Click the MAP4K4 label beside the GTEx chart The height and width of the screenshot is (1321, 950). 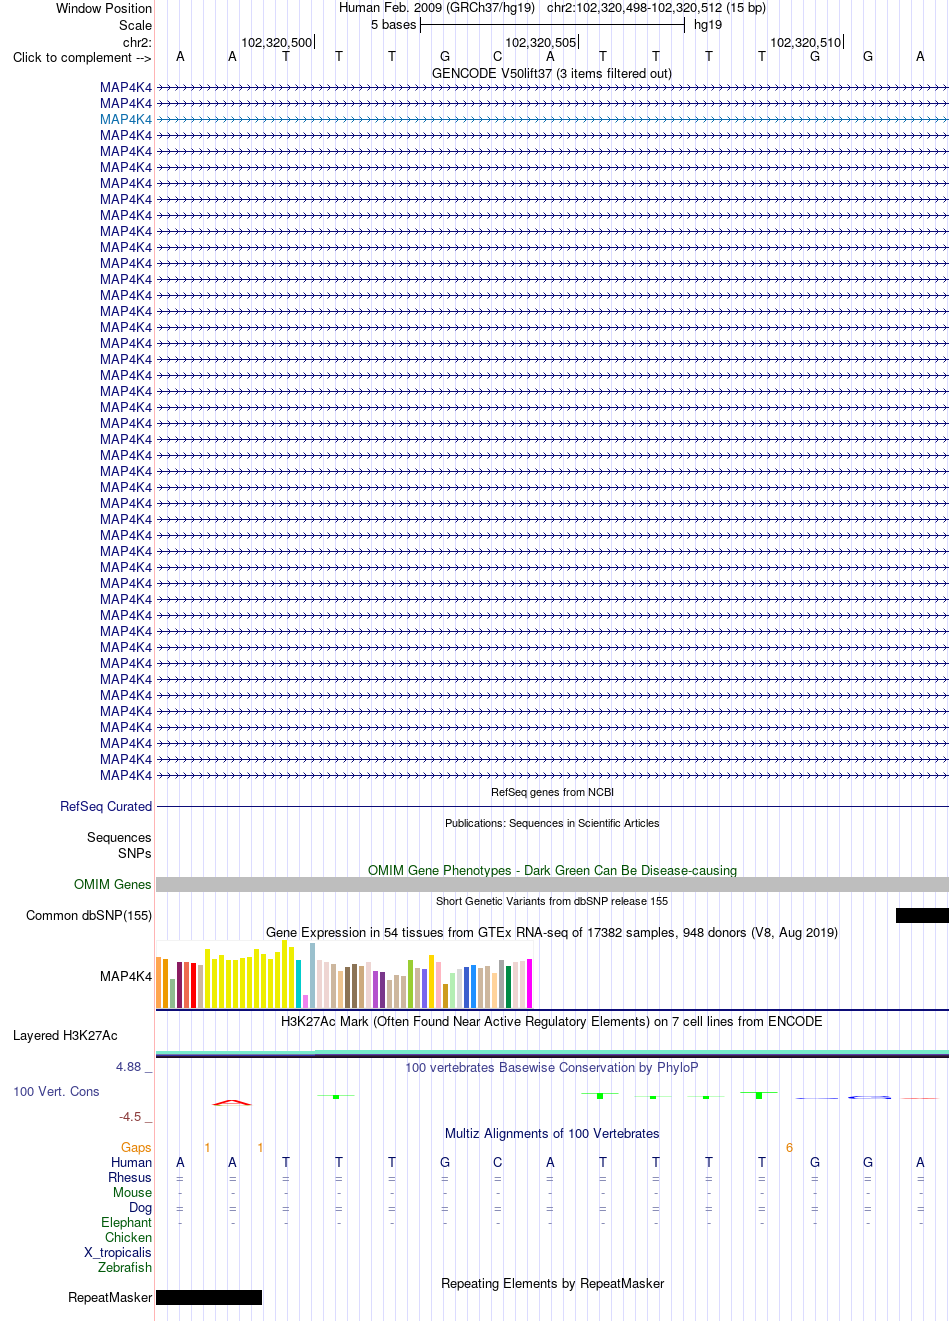[x=126, y=976]
